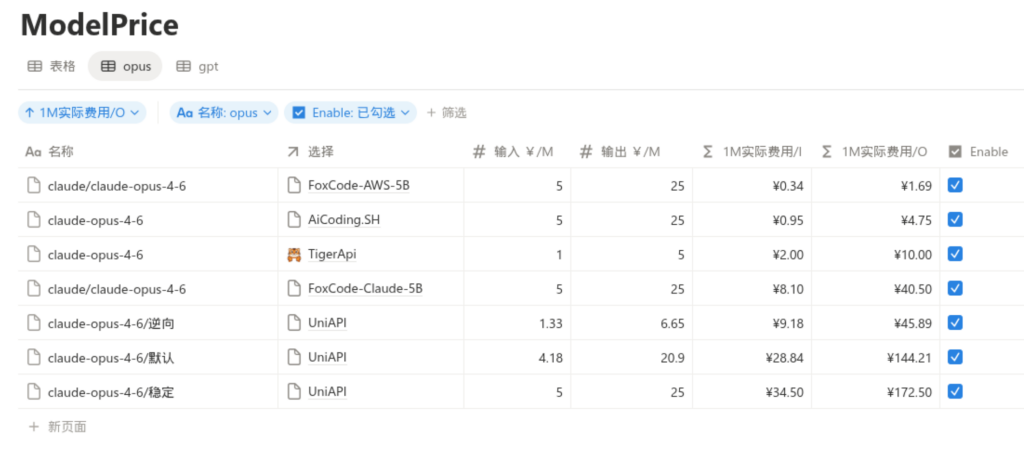This screenshot has height=454, width=1024.
Task: Click the TigerApi tiger emoji icon
Action: pos(294,254)
